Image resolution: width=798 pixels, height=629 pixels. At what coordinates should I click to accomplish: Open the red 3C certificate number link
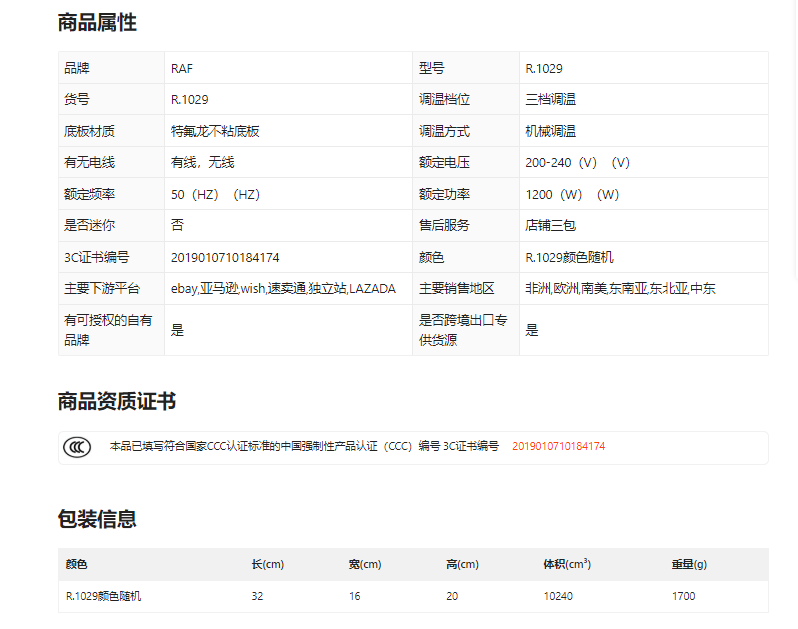pyautogui.click(x=558, y=447)
